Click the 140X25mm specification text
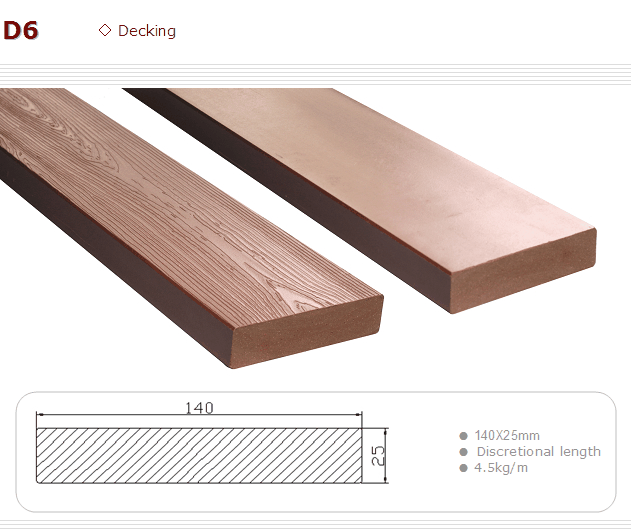Image resolution: width=631 pixels, height=531 pixels. click(x=507, y=435)
